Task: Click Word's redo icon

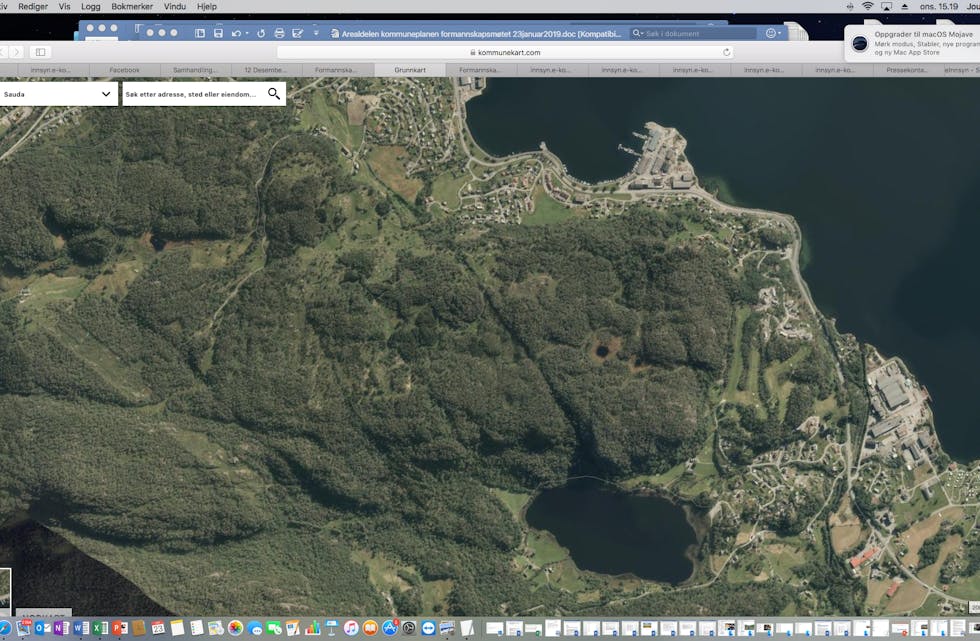Action: pos(261,33)
